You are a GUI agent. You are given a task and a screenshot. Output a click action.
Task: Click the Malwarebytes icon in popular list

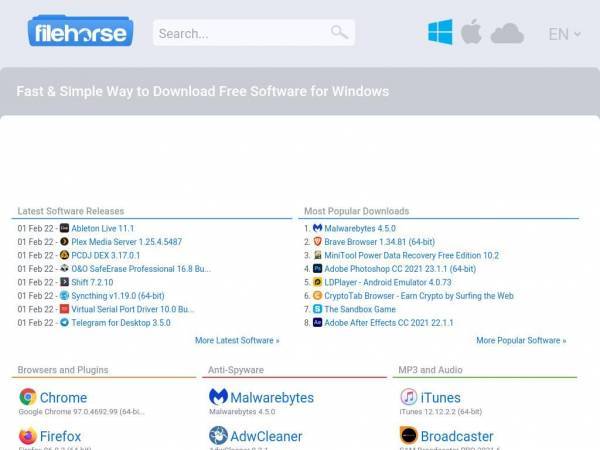(x=318, y=228)
